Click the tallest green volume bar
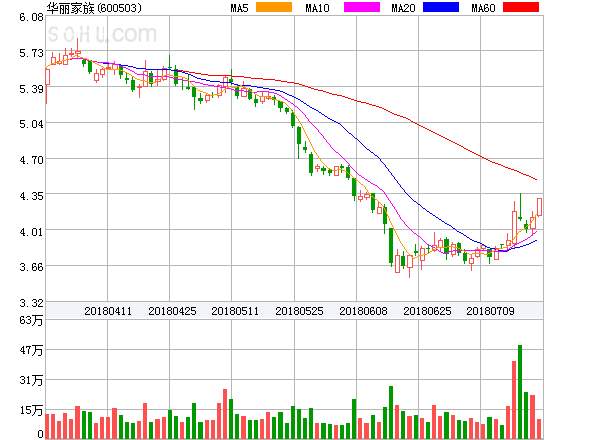Viewport: 600px width, 440px height. point(520,392)
